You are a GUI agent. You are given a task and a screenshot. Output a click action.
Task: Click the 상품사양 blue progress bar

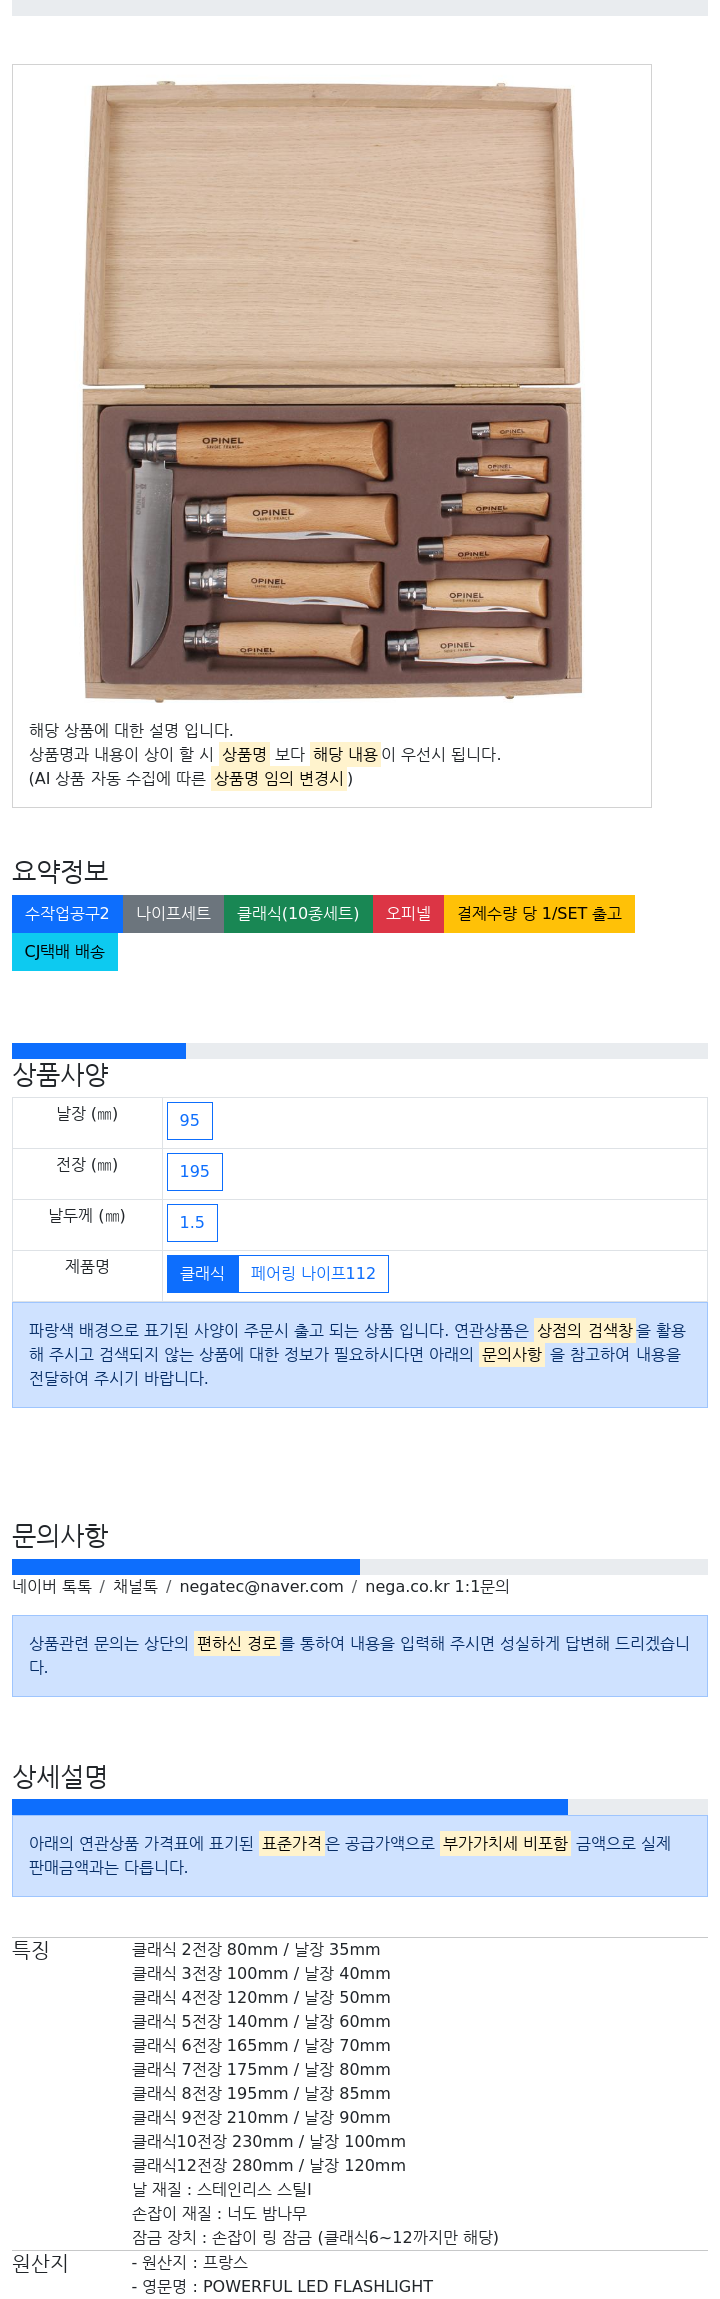(x=99, y=1051)
